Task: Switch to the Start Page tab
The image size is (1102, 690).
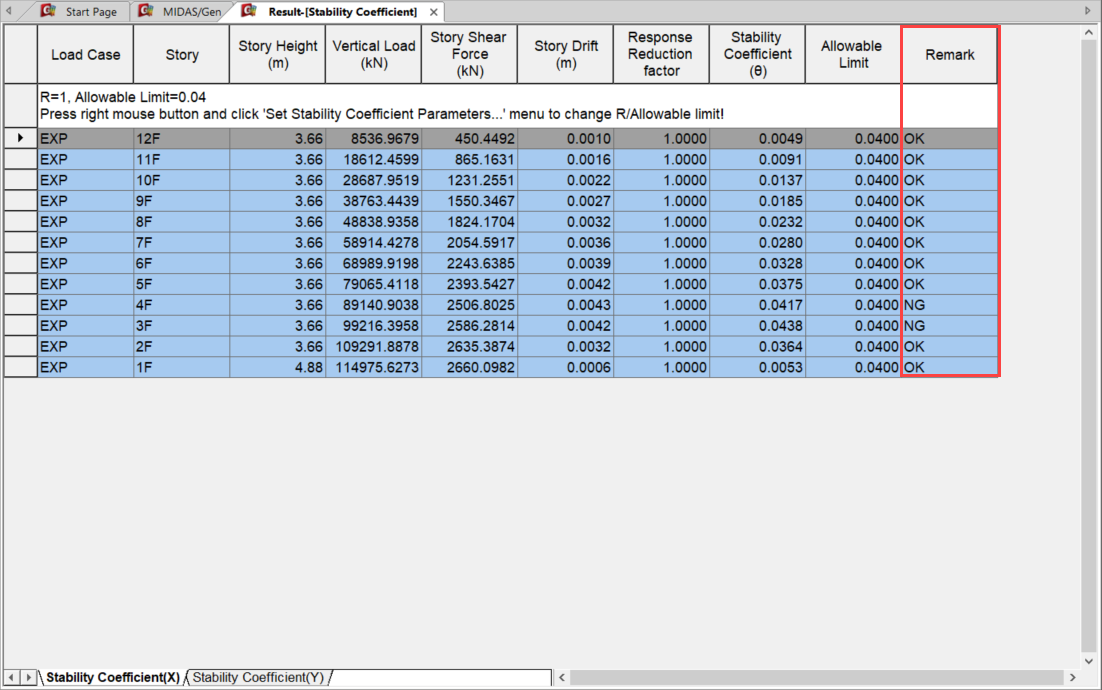Action: (x=90, y=12)
